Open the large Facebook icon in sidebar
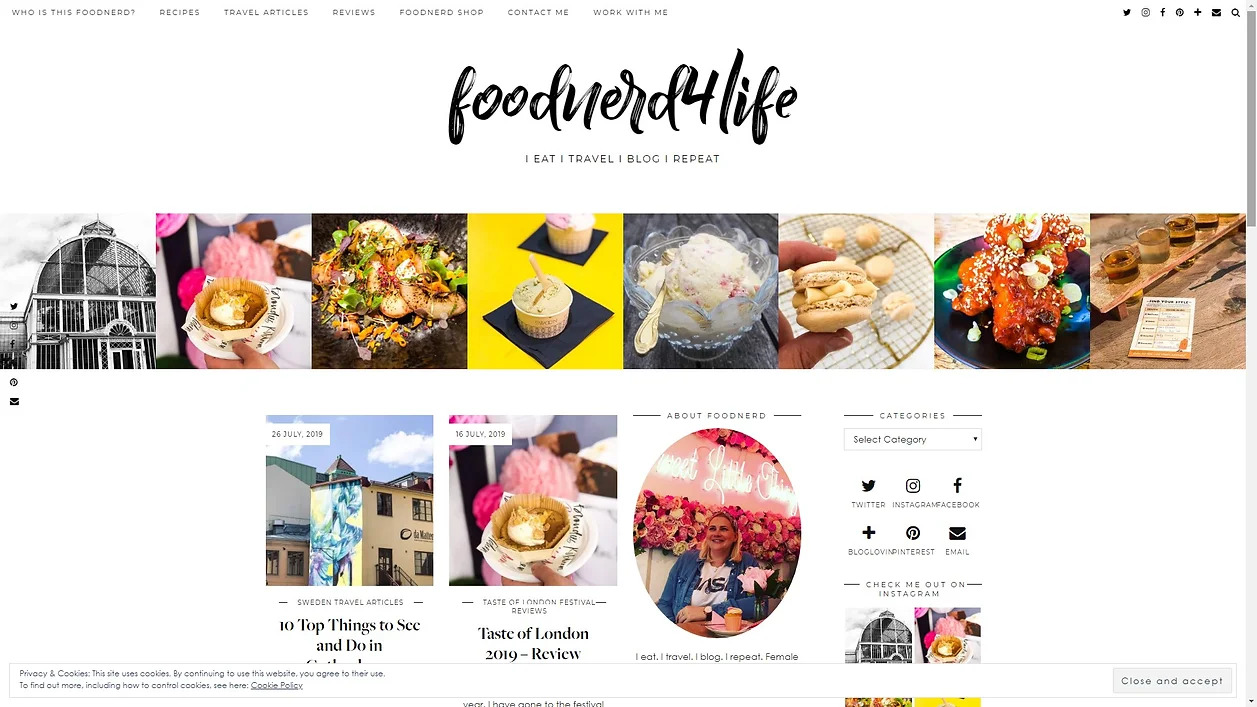 (957, 486)
